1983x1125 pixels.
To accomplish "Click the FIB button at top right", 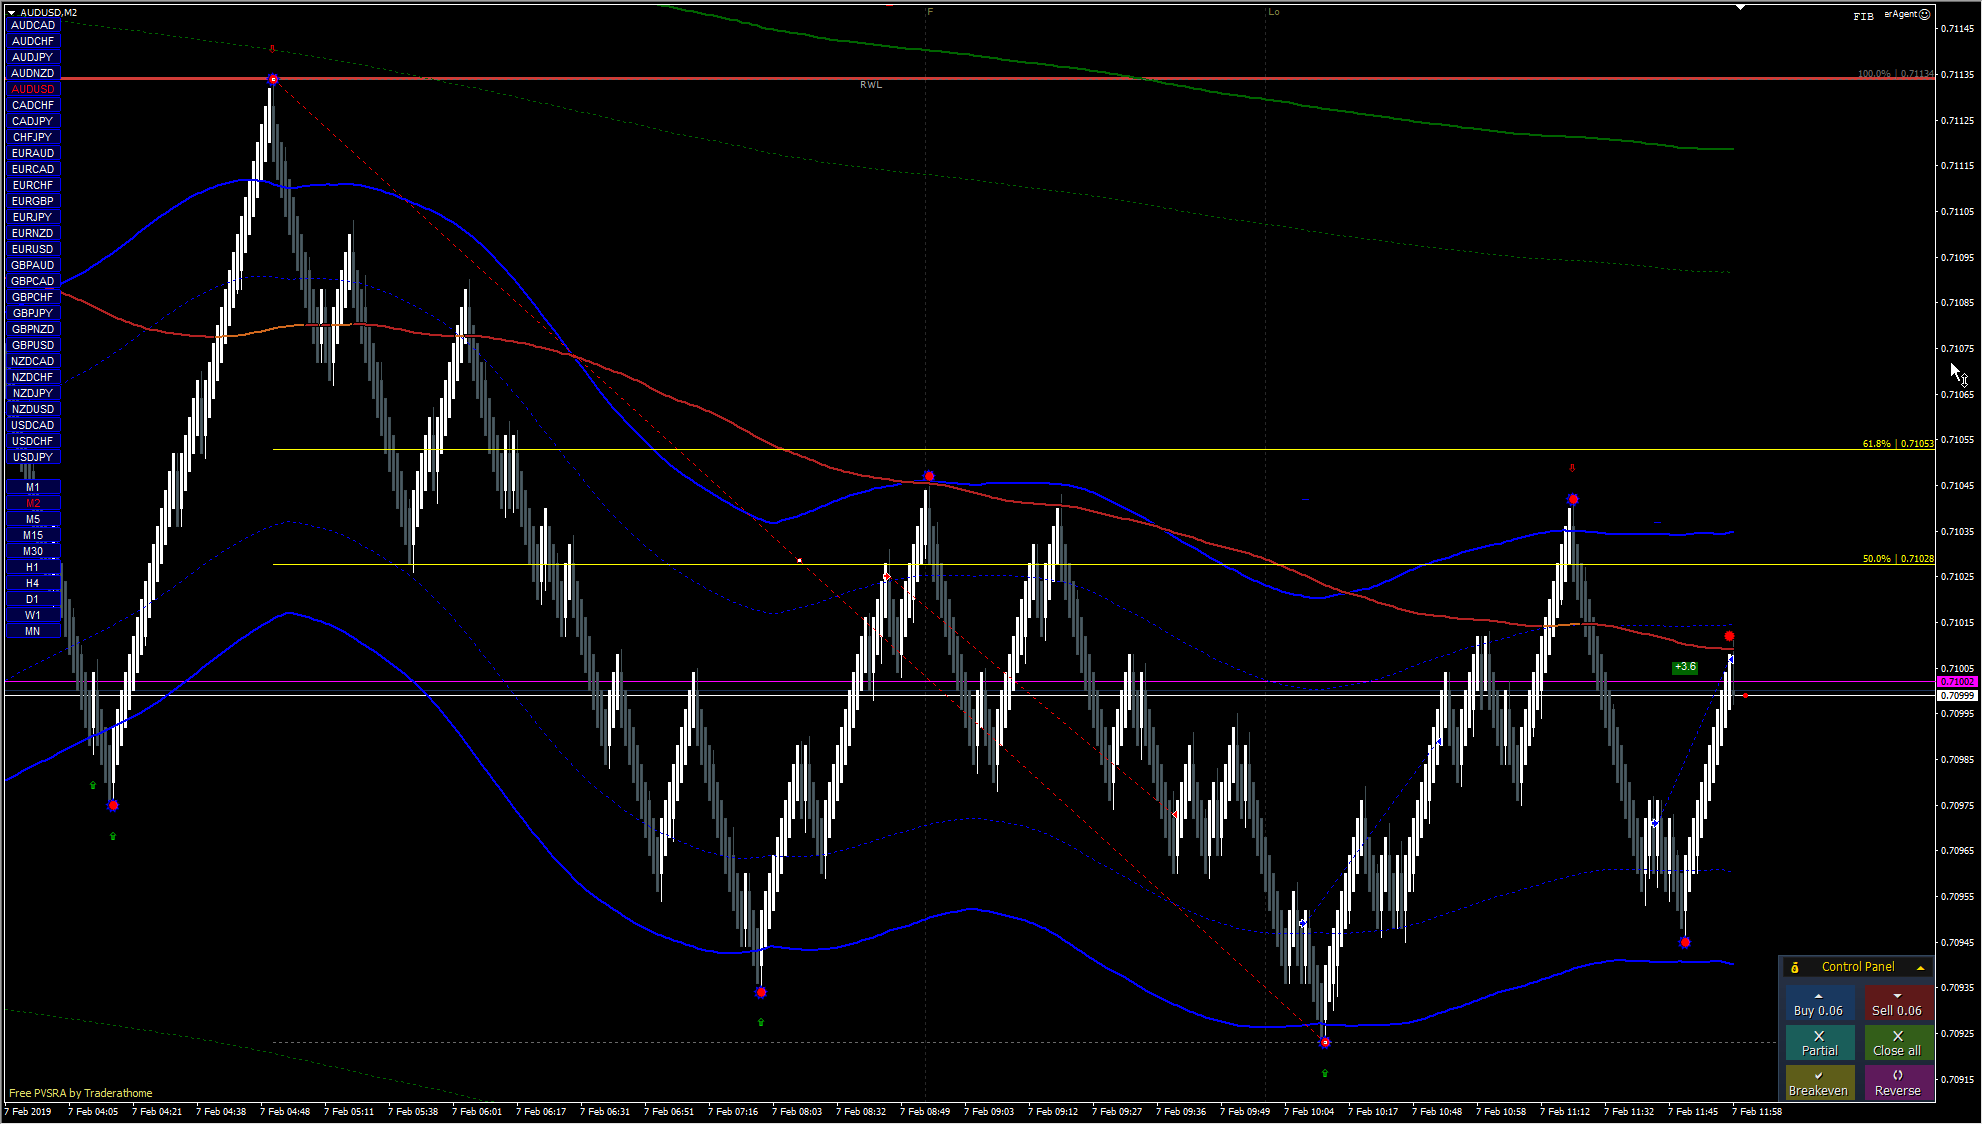I will tap(1863, 16).
